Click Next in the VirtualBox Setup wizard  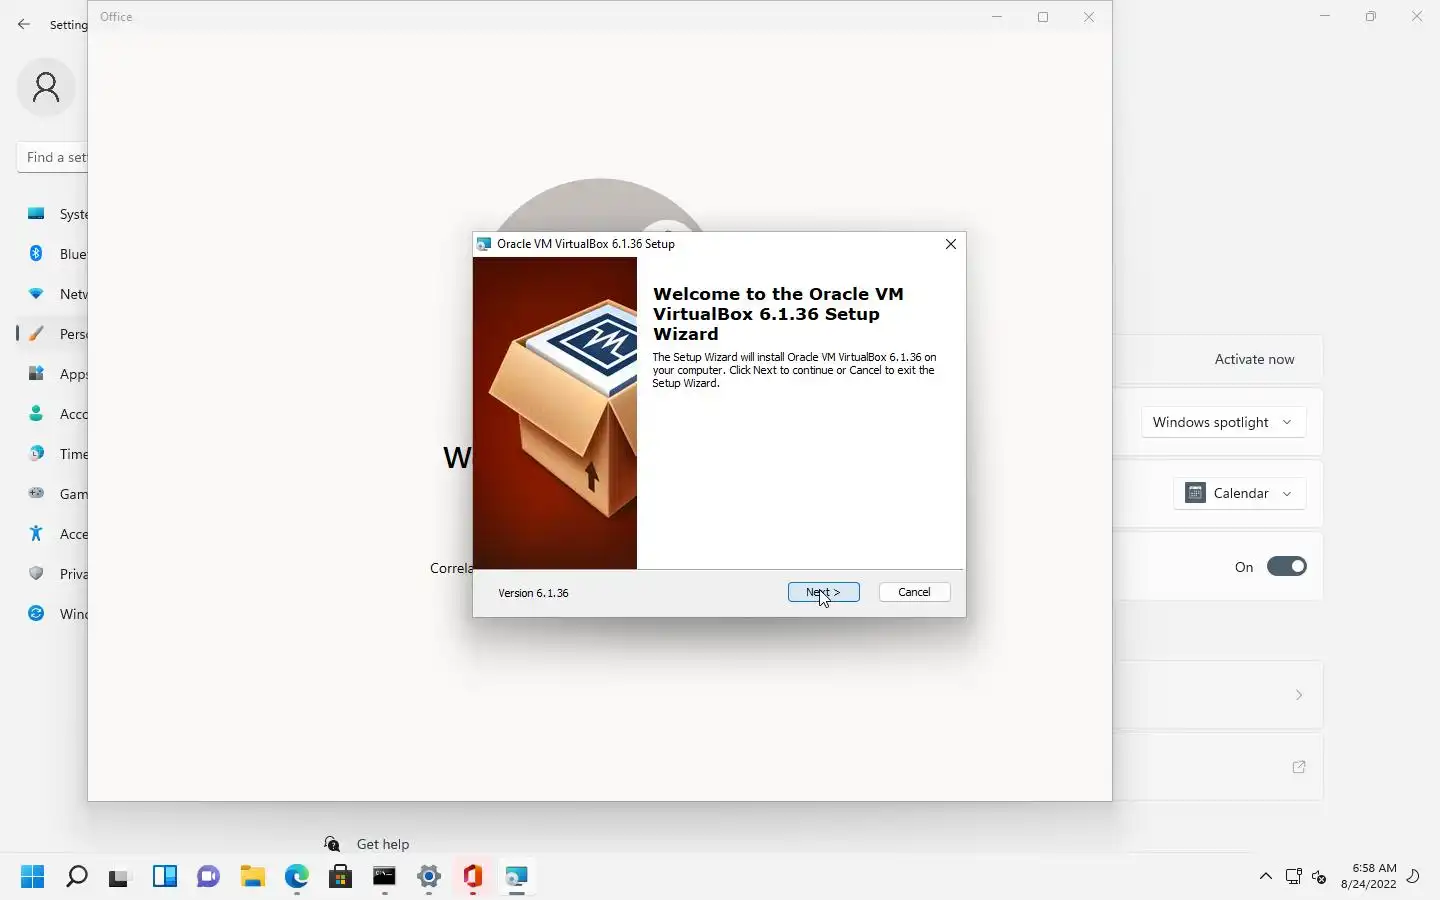click(823, 592)
